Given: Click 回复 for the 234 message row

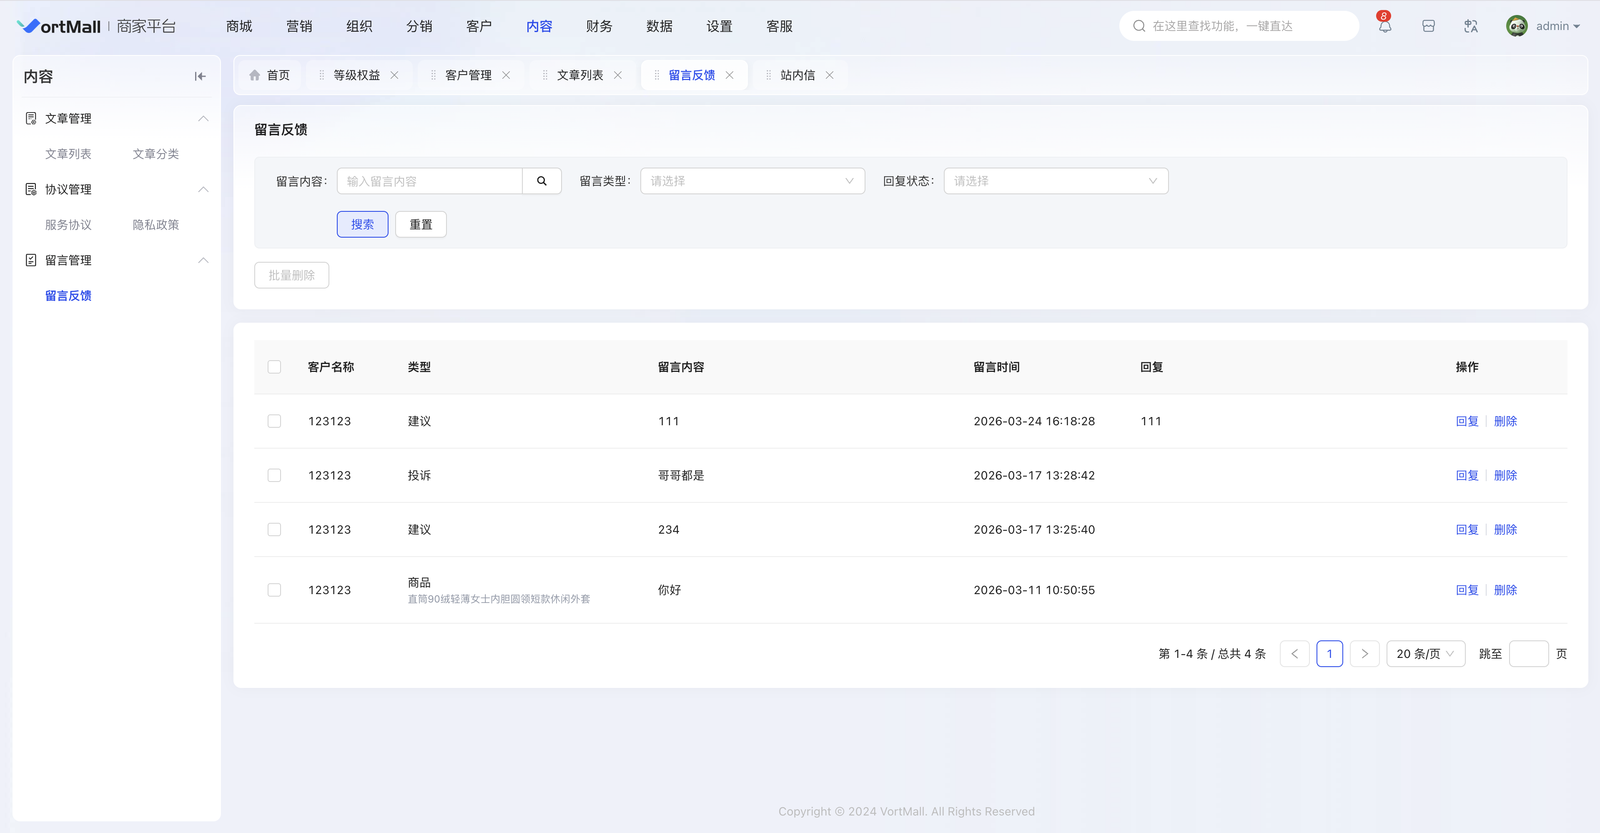Looking at the screenshot, I should tap(1466, 530).
